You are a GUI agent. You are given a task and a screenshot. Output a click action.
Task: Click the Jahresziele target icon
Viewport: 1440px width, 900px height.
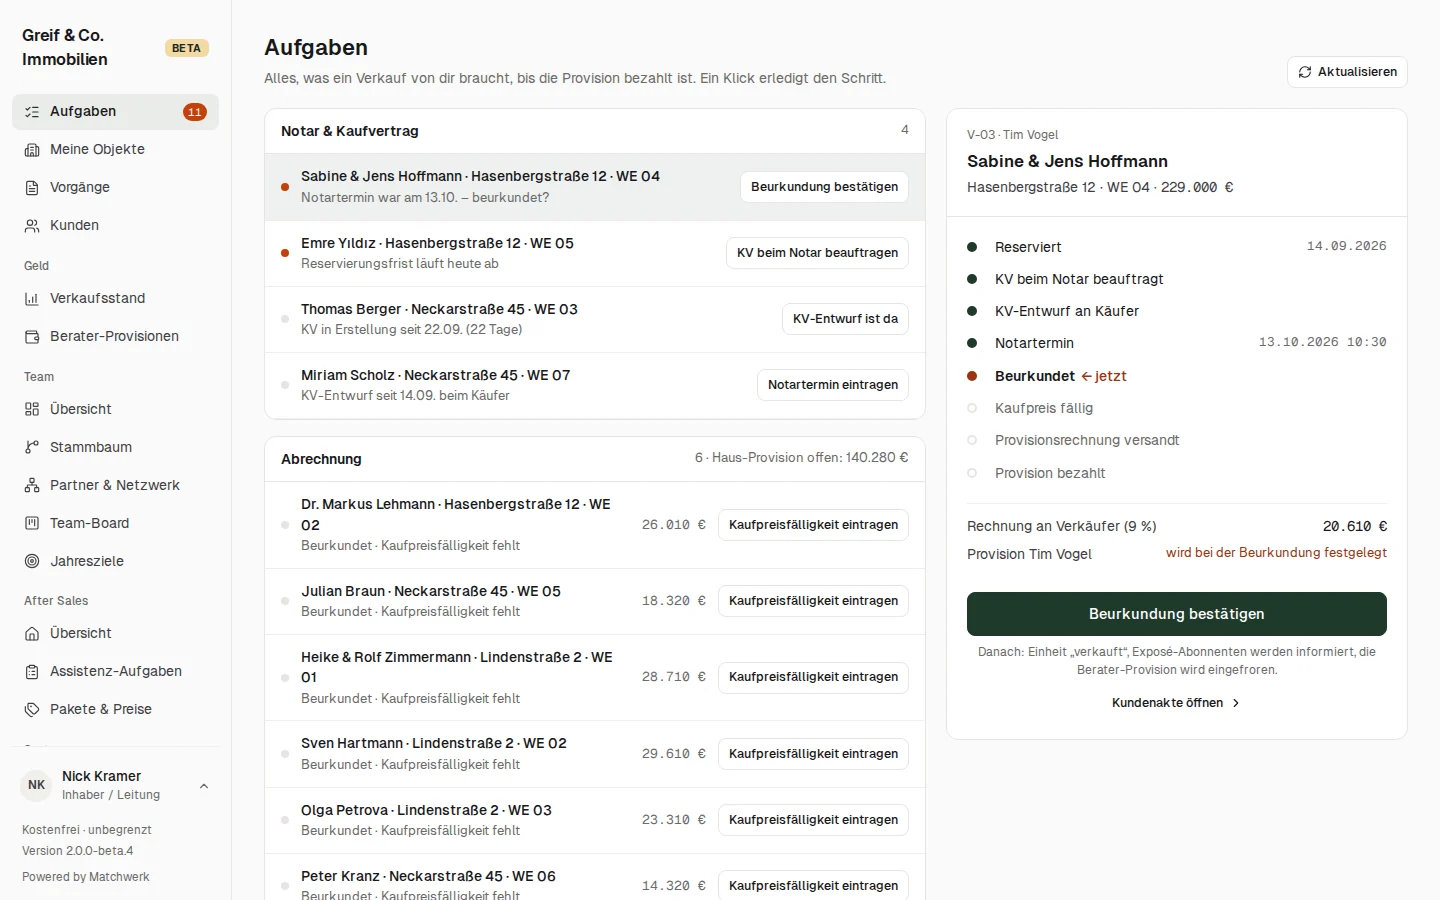point(32,562)
